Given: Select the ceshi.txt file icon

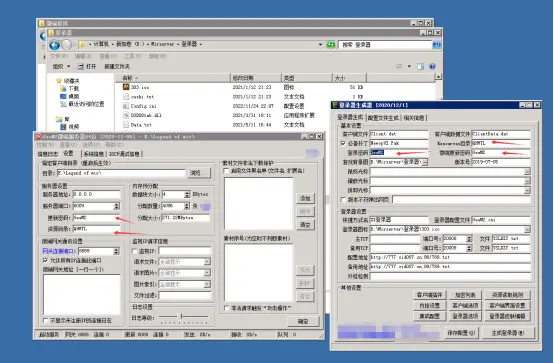Looking at the screenshot, I should click(x=126, y=96).
